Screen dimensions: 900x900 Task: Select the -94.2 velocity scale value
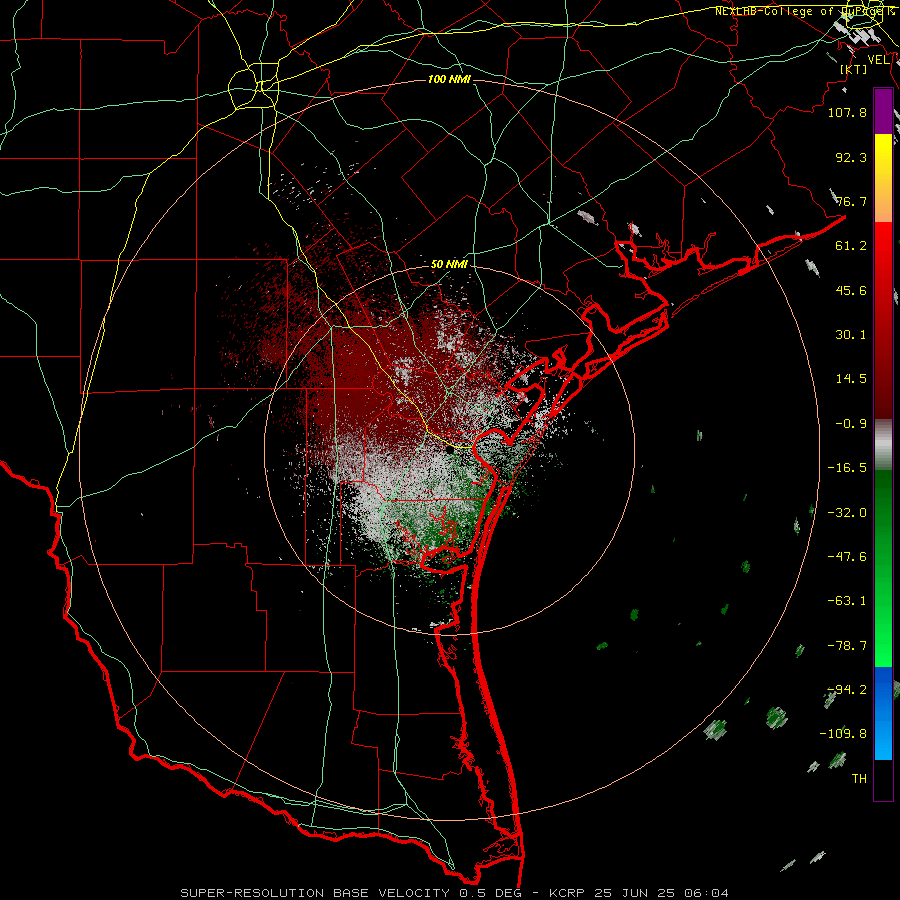tap(847, 690)
